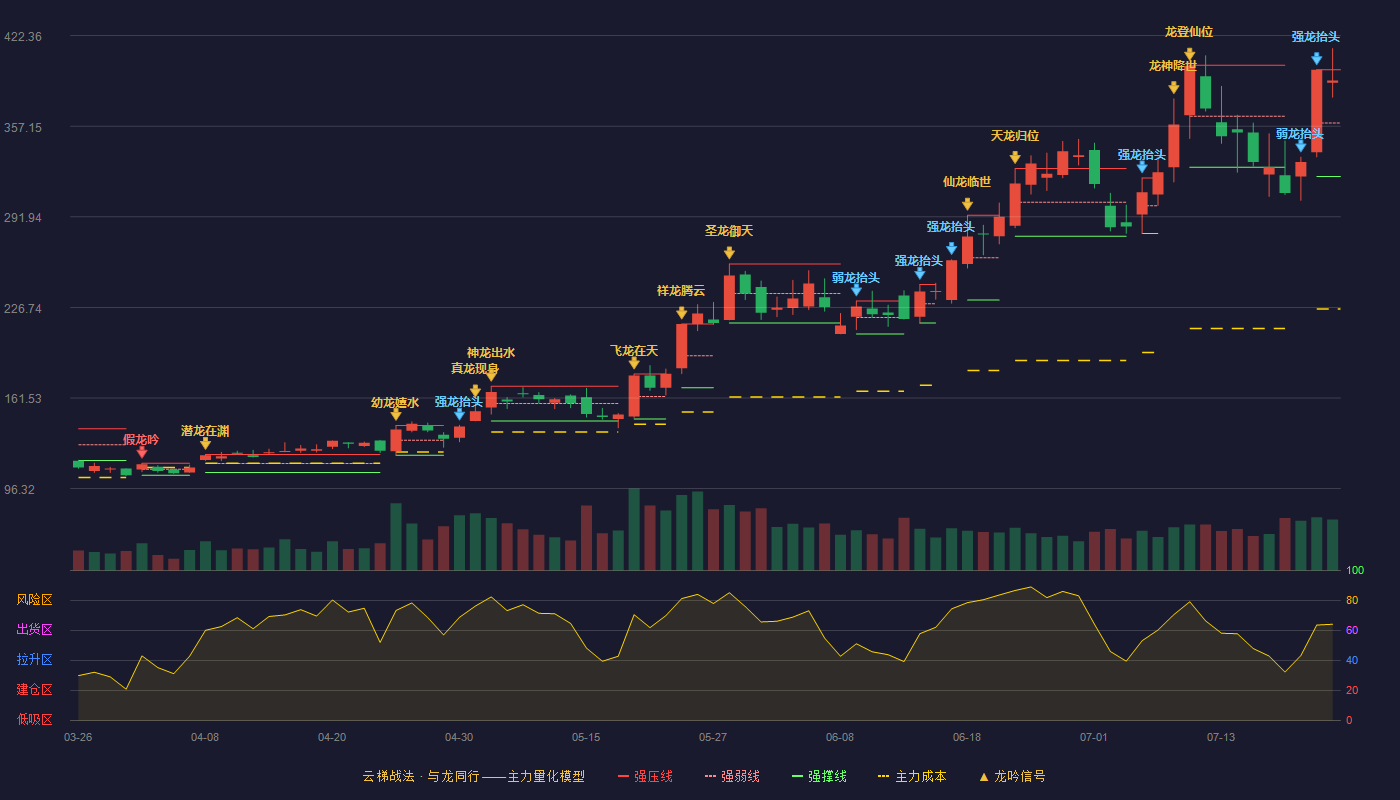This screenshot has width=1400, height=800.
Task: Click the arrow marker below 飞龙在天
Action: tap(634, 363)
